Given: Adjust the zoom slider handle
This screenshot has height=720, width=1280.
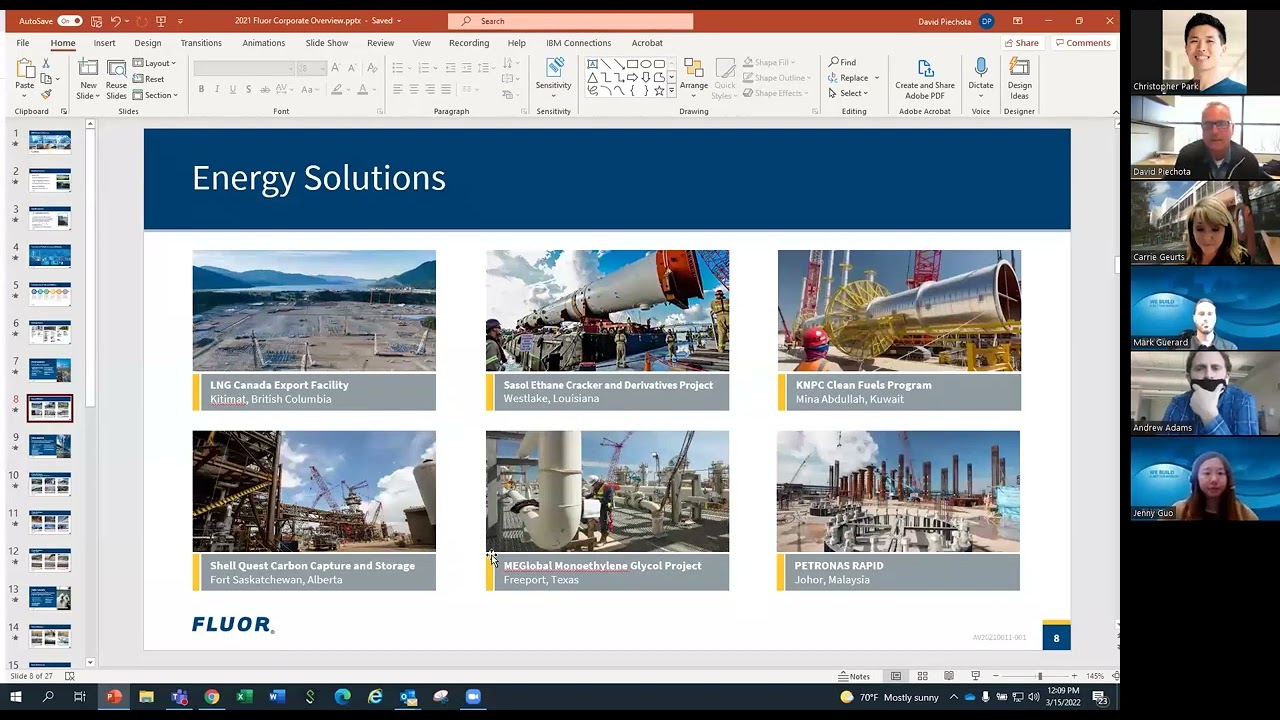Looking at the screenshot, I should click(x=1039, y=676).
